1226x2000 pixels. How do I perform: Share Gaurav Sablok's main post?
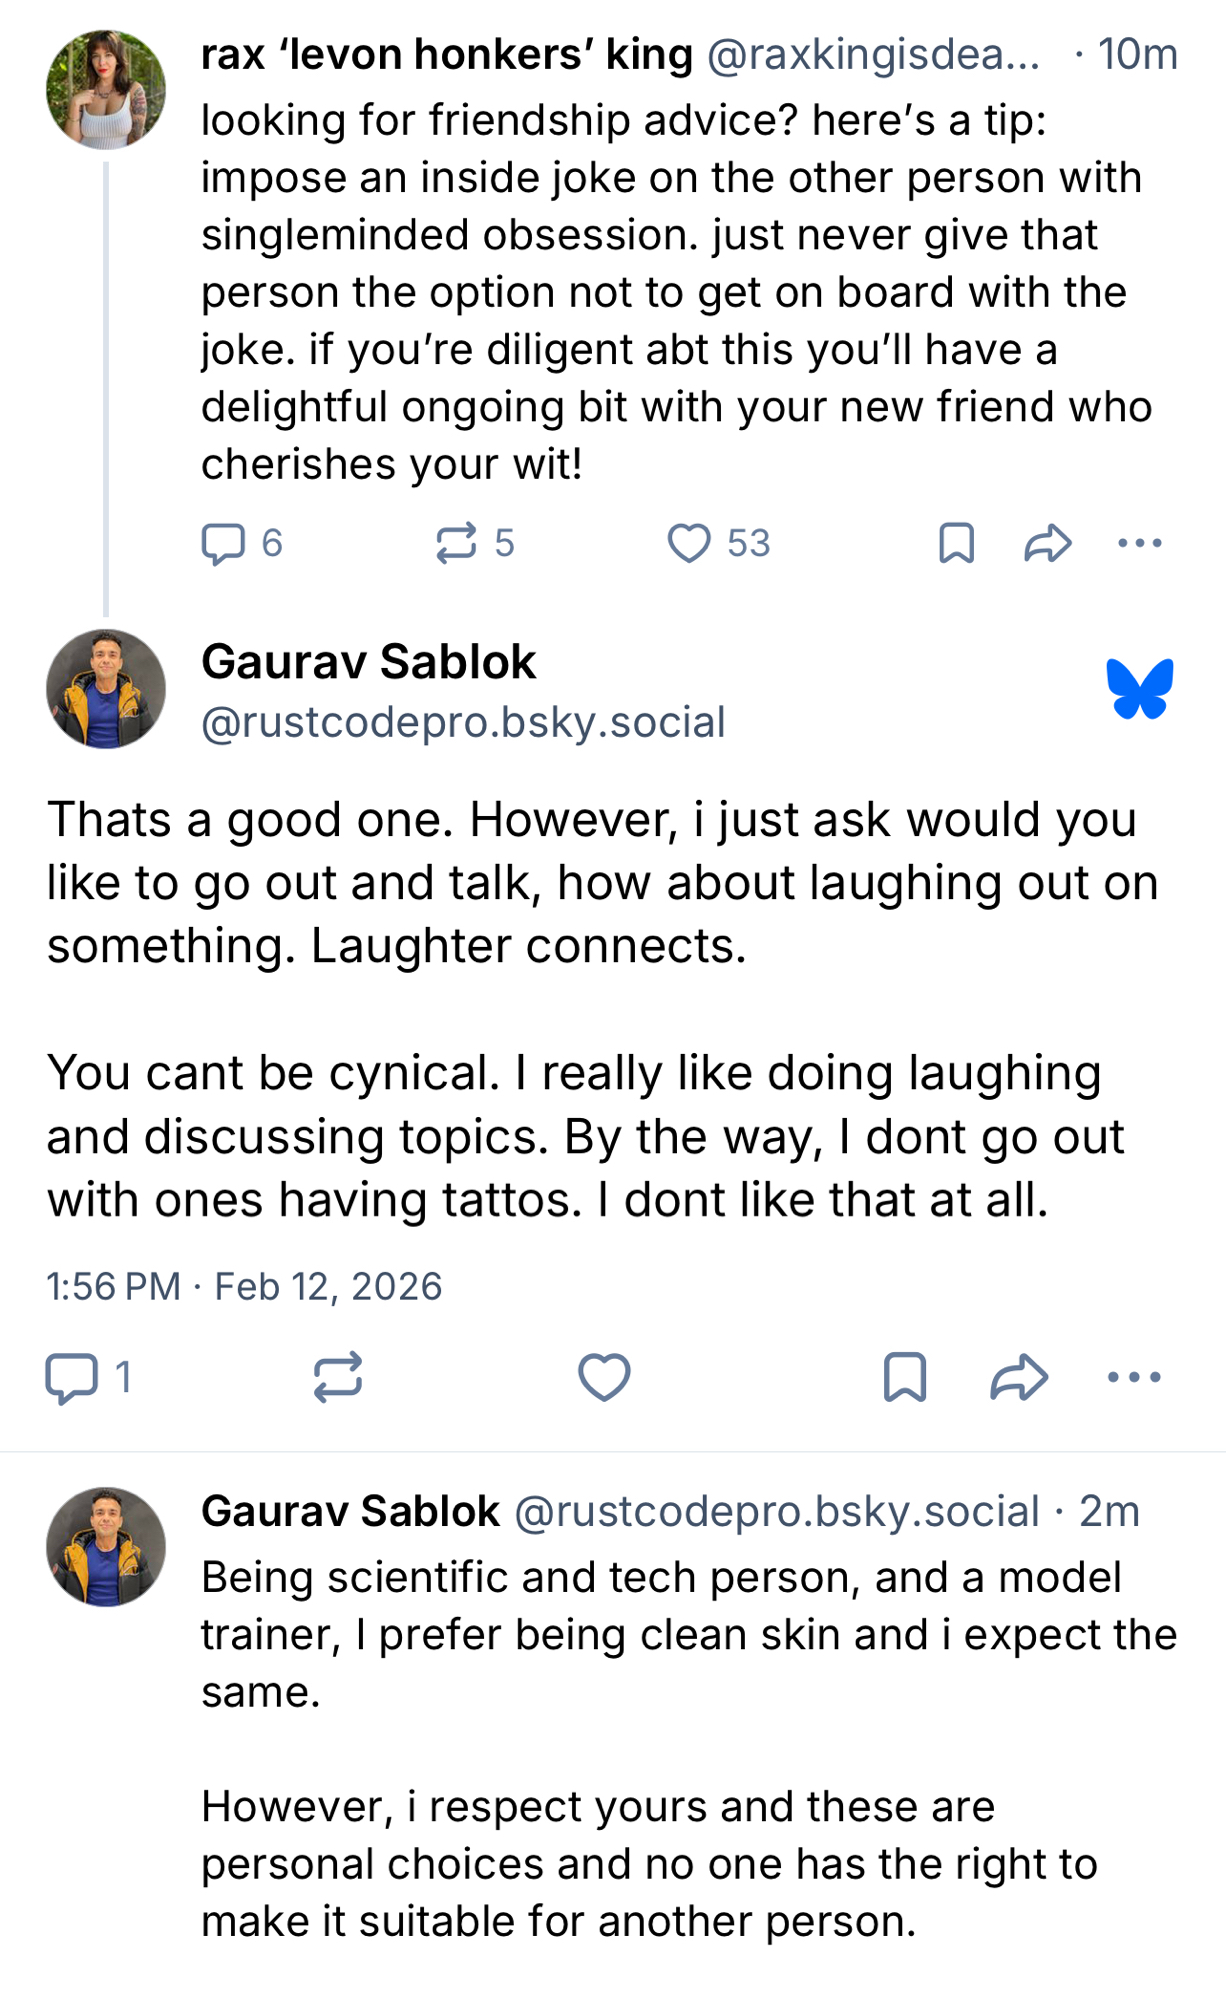[1018, 1377]
